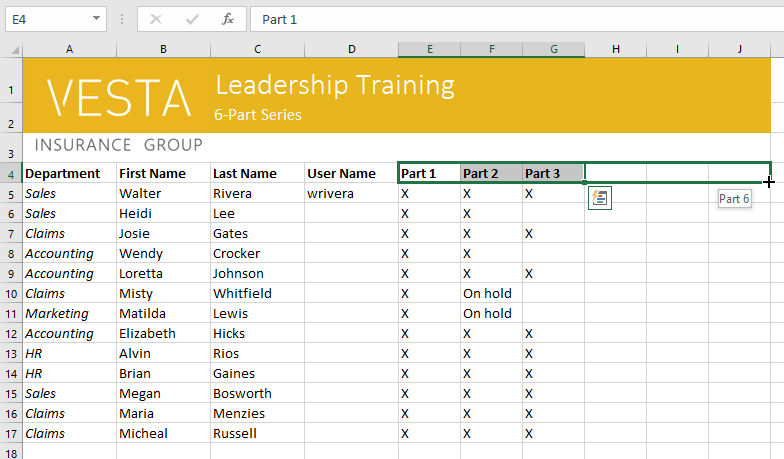Image resolution: width=784 pixels, height=459 pixels.
Task: Click the Enter checkmark formula bar icon
Action: tap(192, 19)
